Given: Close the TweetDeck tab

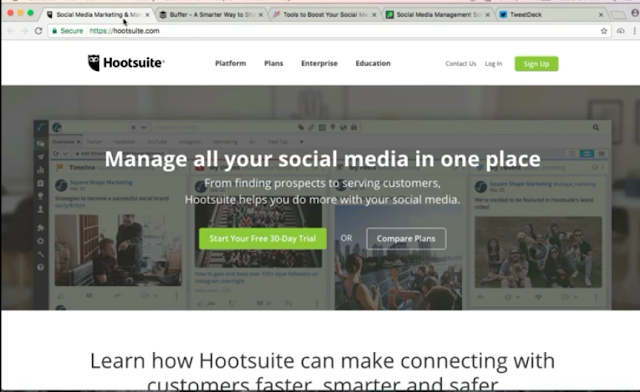Looking at the screenshot, I should coord(601,15).
